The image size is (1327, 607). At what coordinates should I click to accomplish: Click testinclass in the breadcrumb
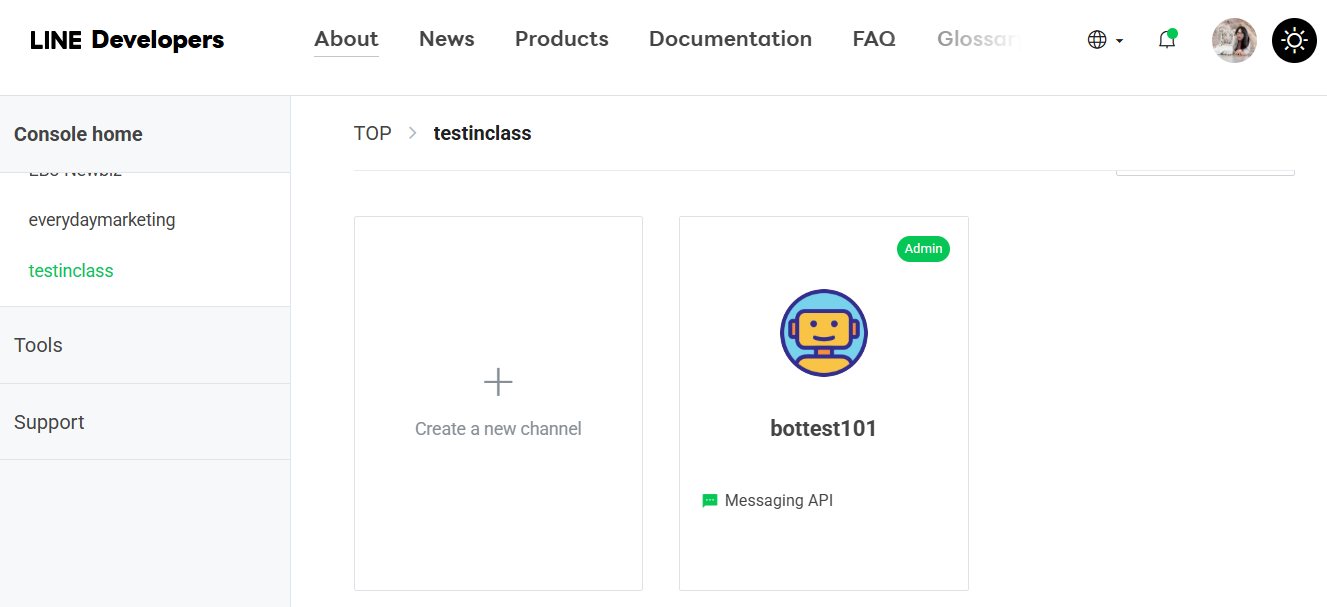pyautogui.click(x=482, y=133)
